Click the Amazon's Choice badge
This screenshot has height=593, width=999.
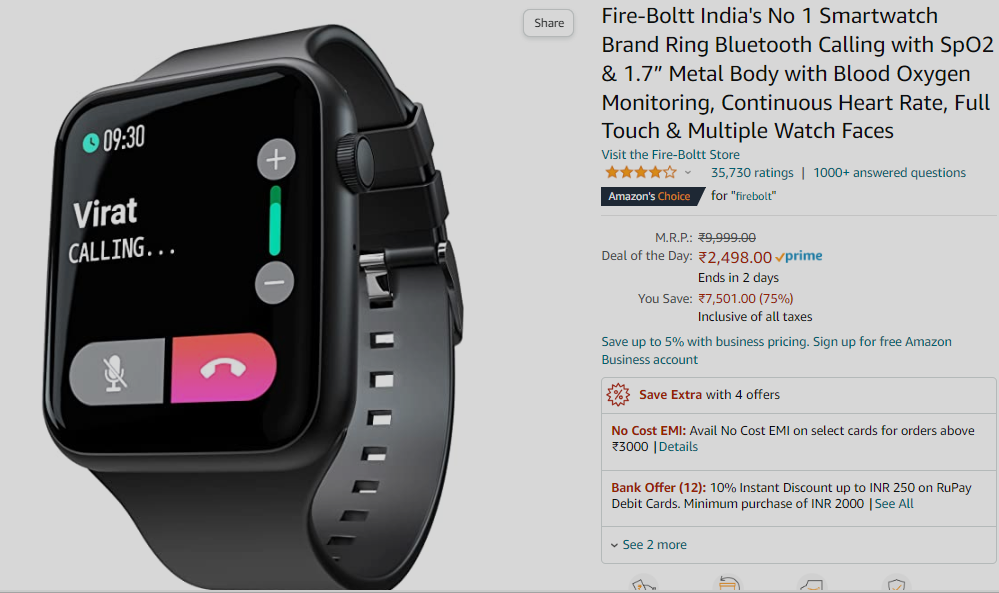point(652,196)
